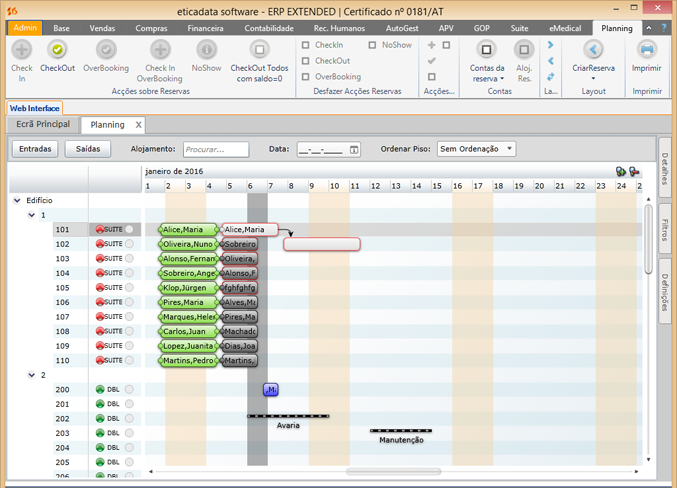Click the CriarReserva layout icon

pos(593,49)
